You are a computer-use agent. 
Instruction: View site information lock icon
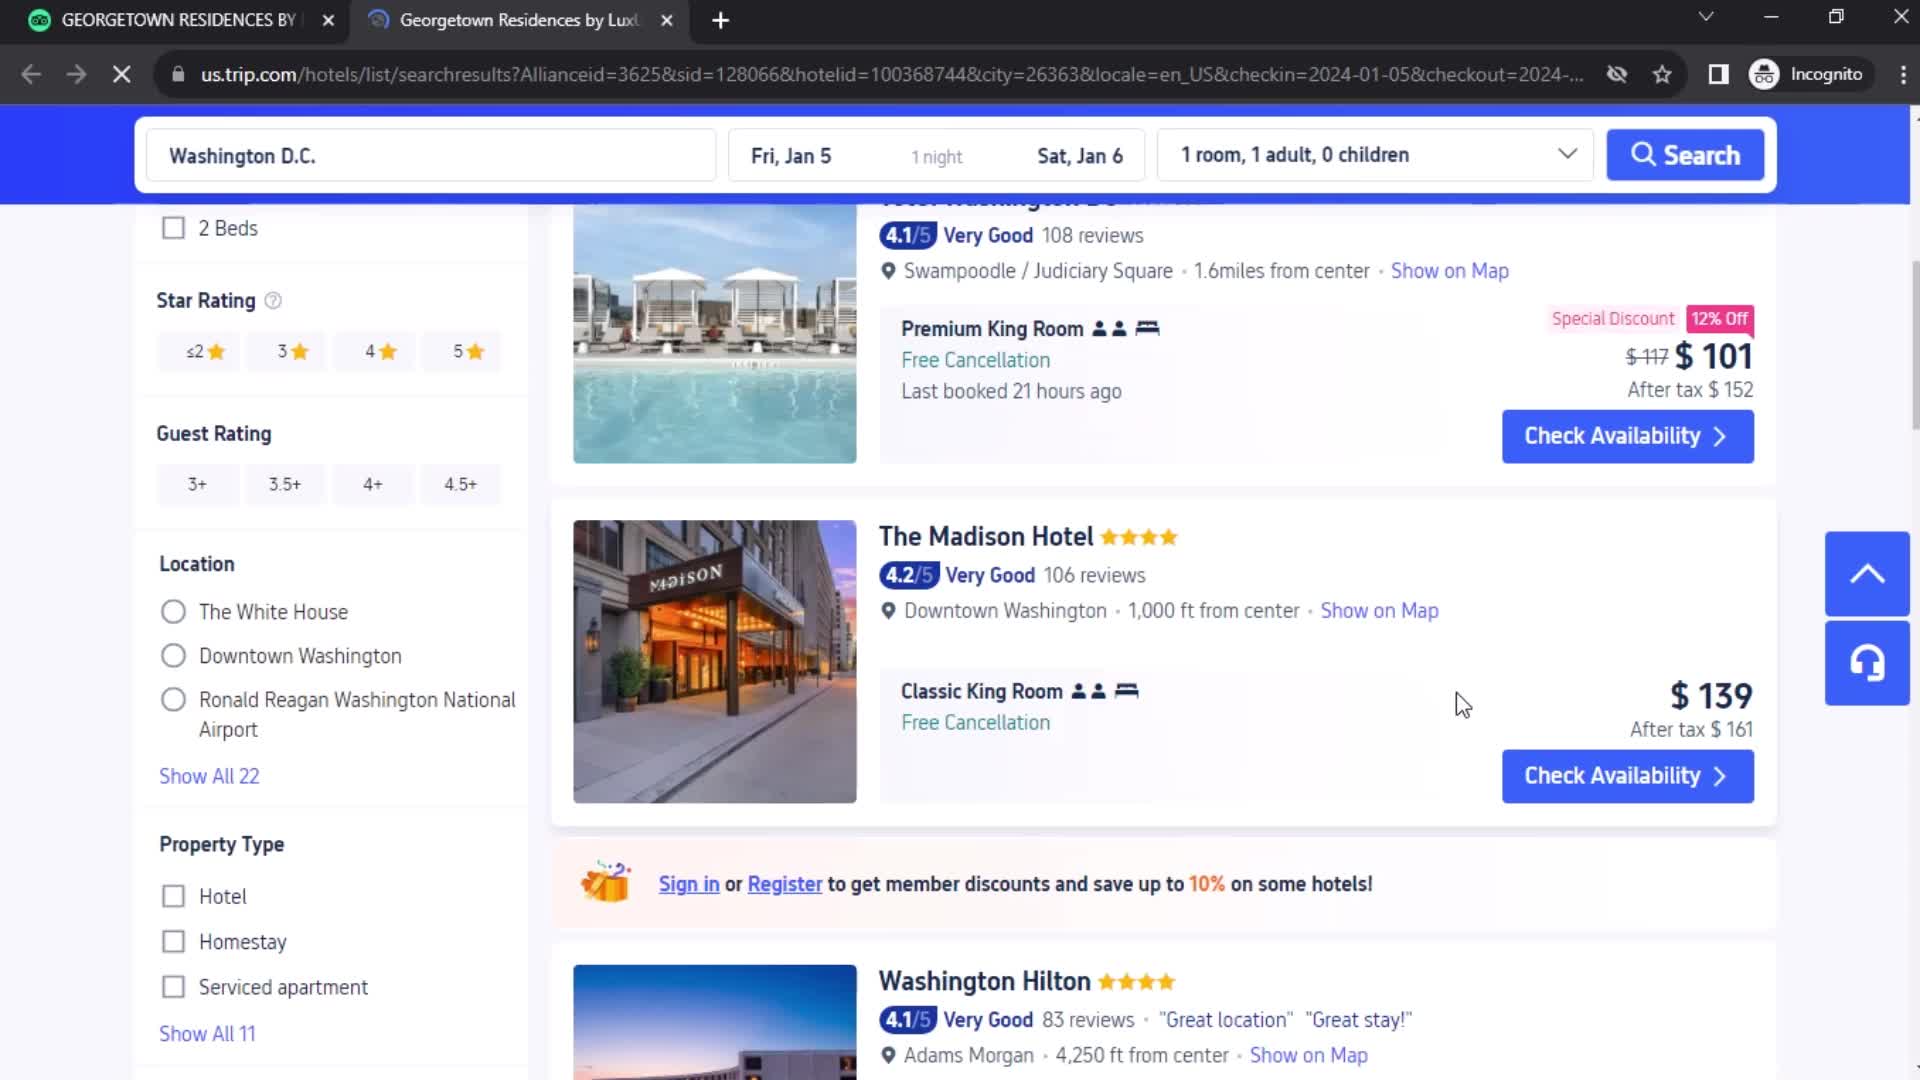(x=178, y=74)
